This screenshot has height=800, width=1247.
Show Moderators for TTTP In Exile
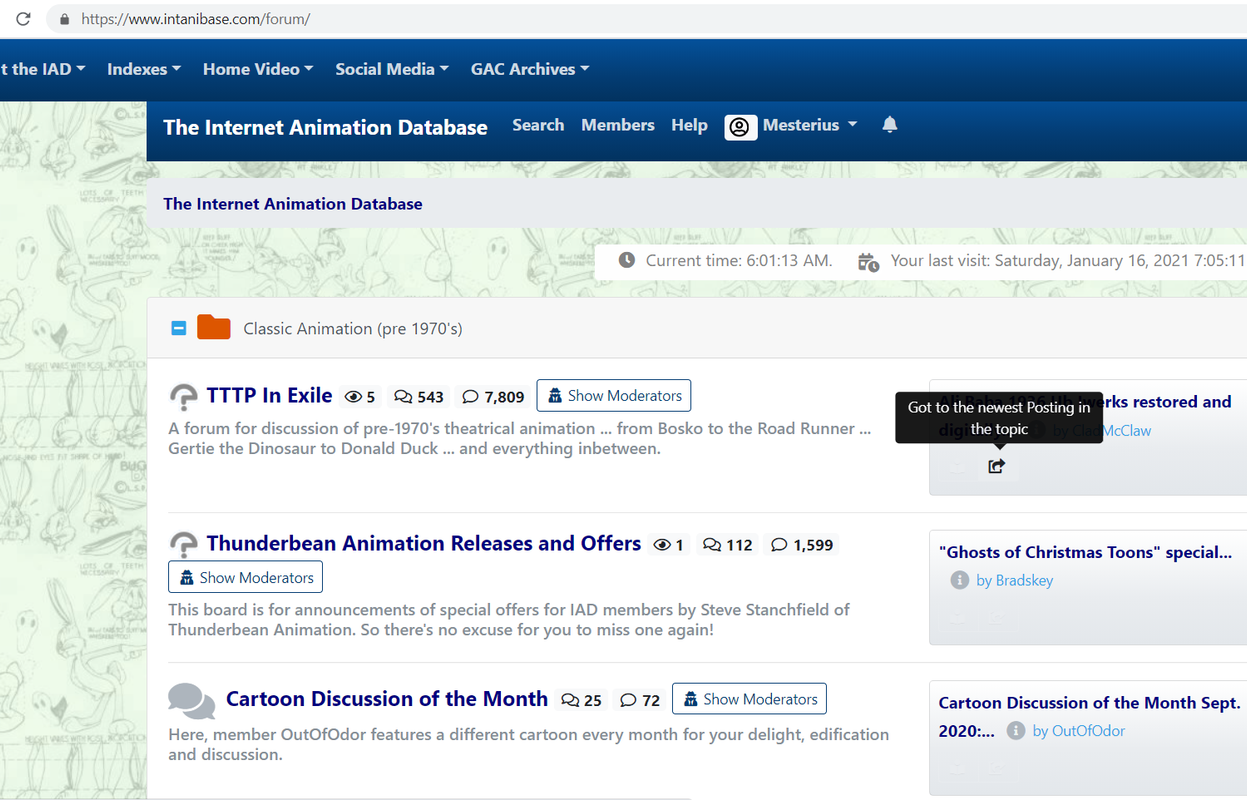tap(614, 396)
